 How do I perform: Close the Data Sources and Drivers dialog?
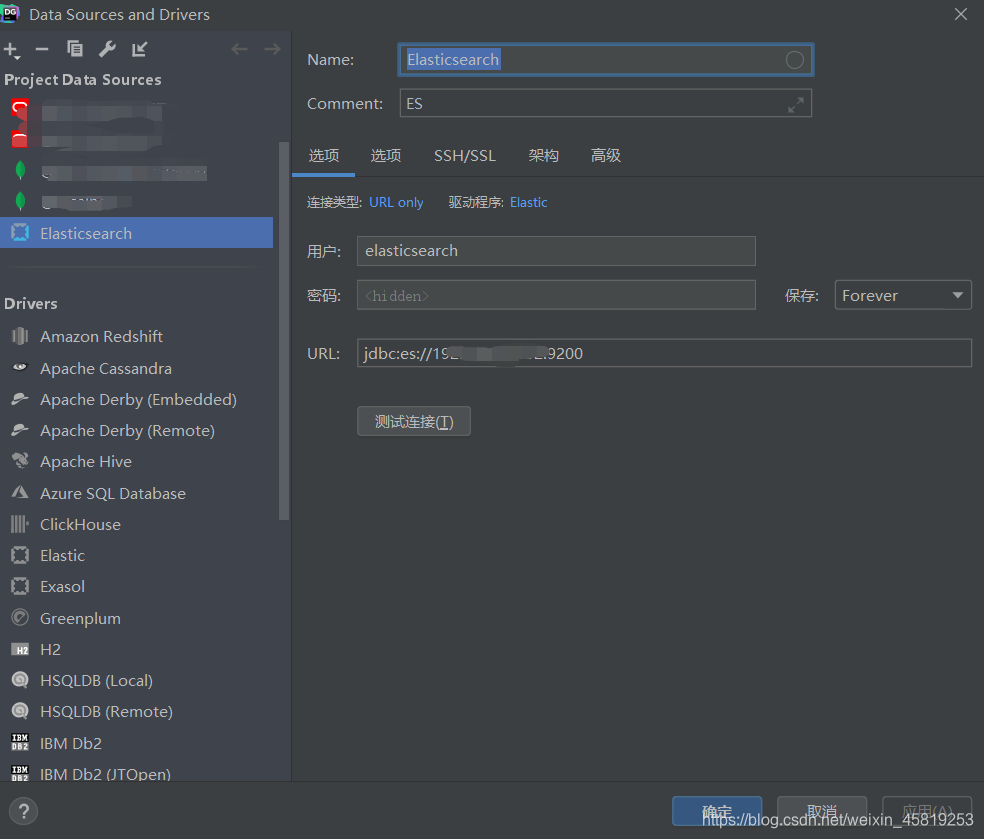click(x=961, y=14)
